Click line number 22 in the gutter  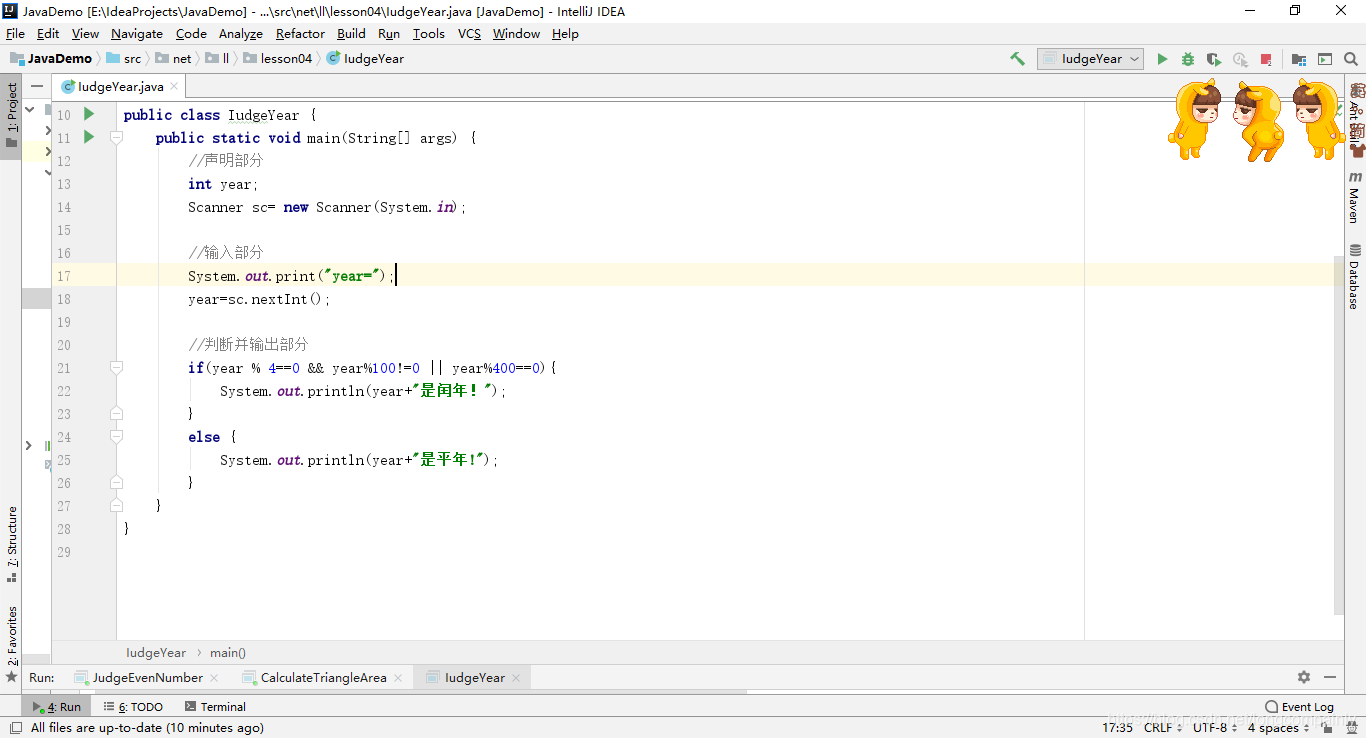(x=63, y=391)
